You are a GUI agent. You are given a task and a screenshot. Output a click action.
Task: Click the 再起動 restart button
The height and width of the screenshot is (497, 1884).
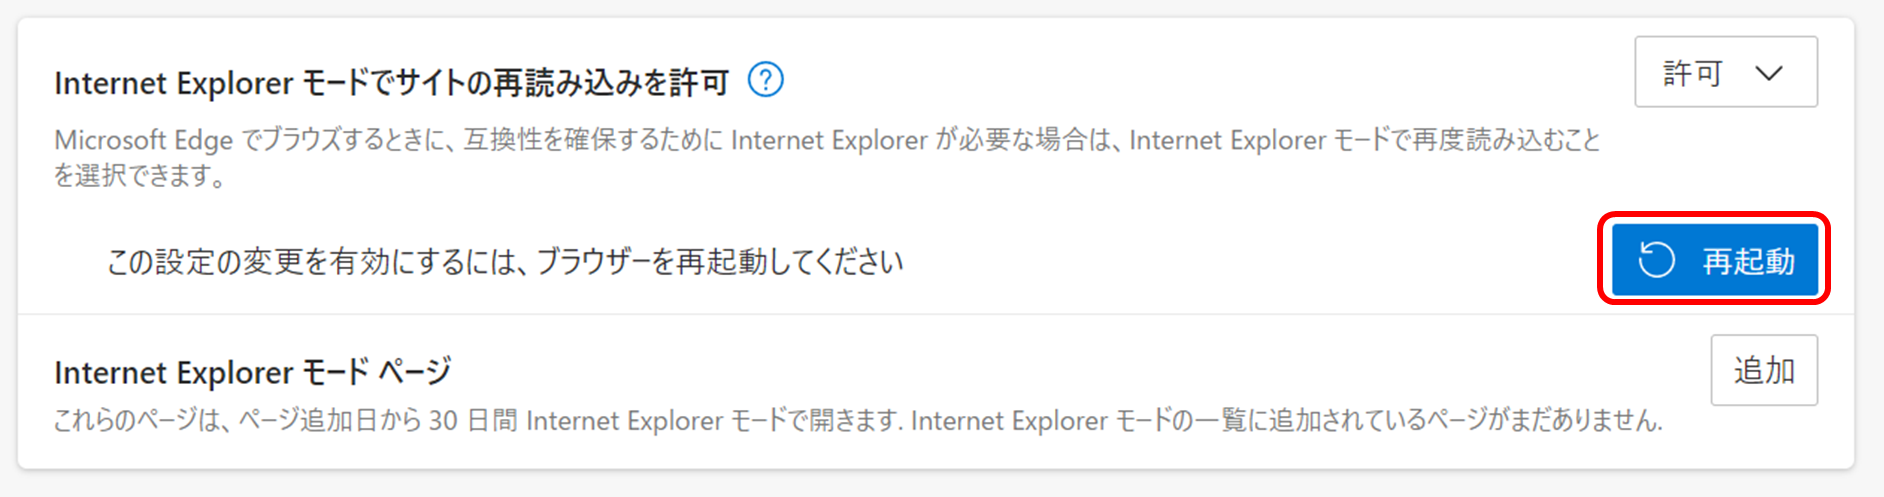click(x=1715, y=260)
